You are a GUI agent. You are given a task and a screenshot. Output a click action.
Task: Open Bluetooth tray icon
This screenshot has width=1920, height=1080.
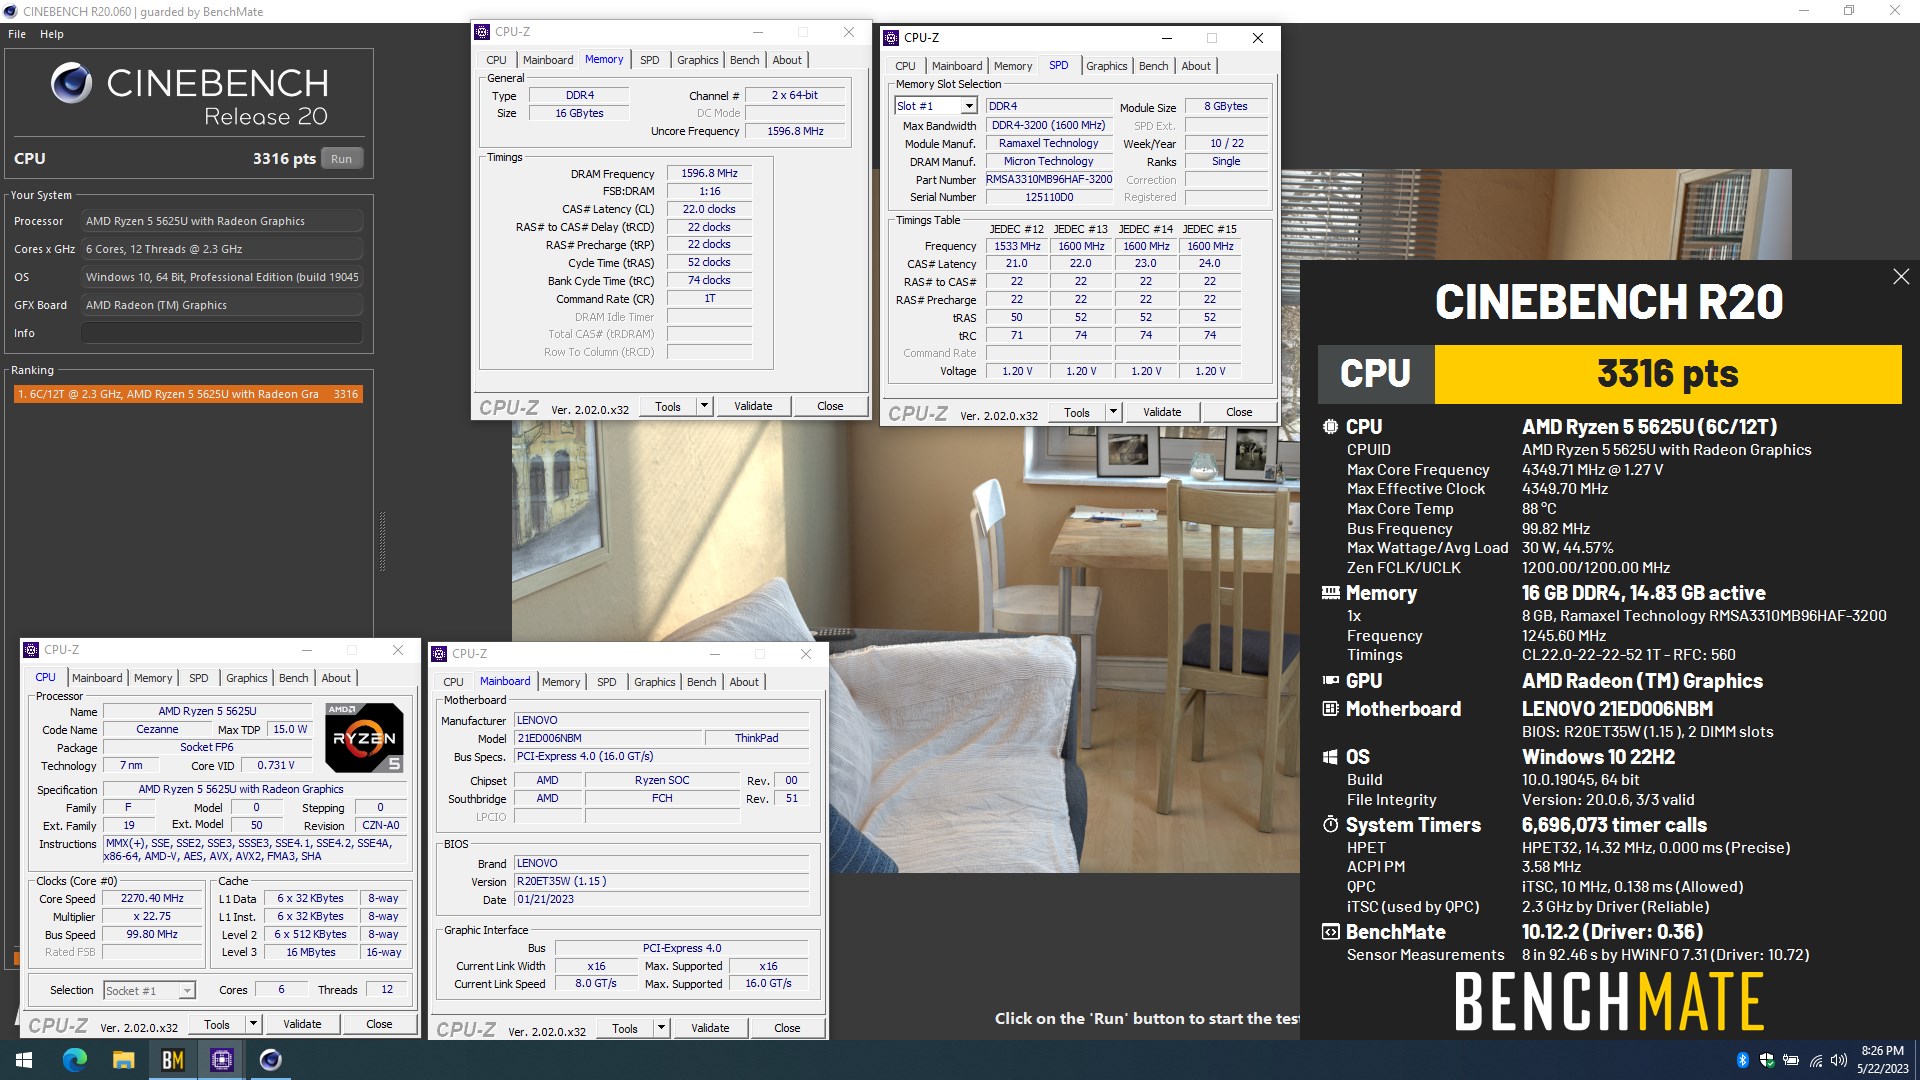[x=1743, y=1060]
